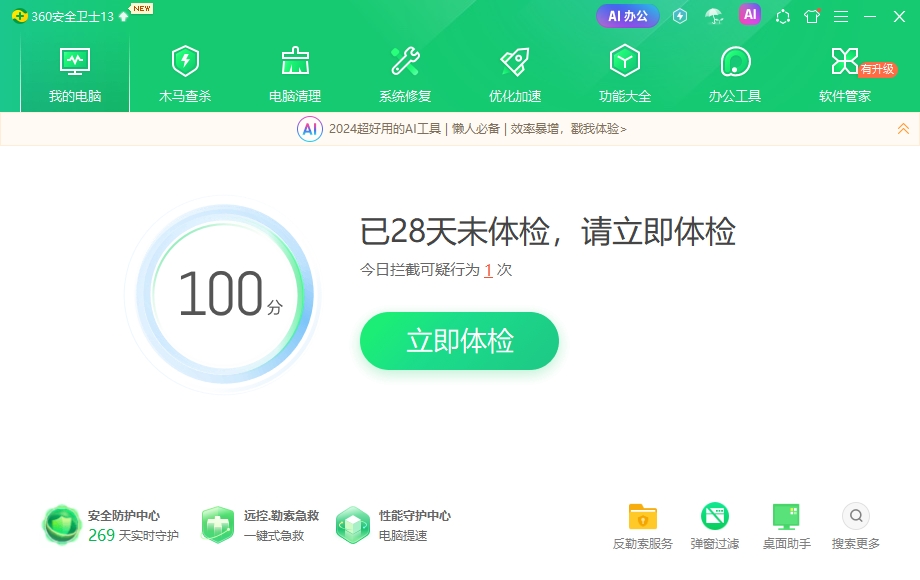
Task: Click the 360安全卫士 logo icon
Action: click(19, 16)
